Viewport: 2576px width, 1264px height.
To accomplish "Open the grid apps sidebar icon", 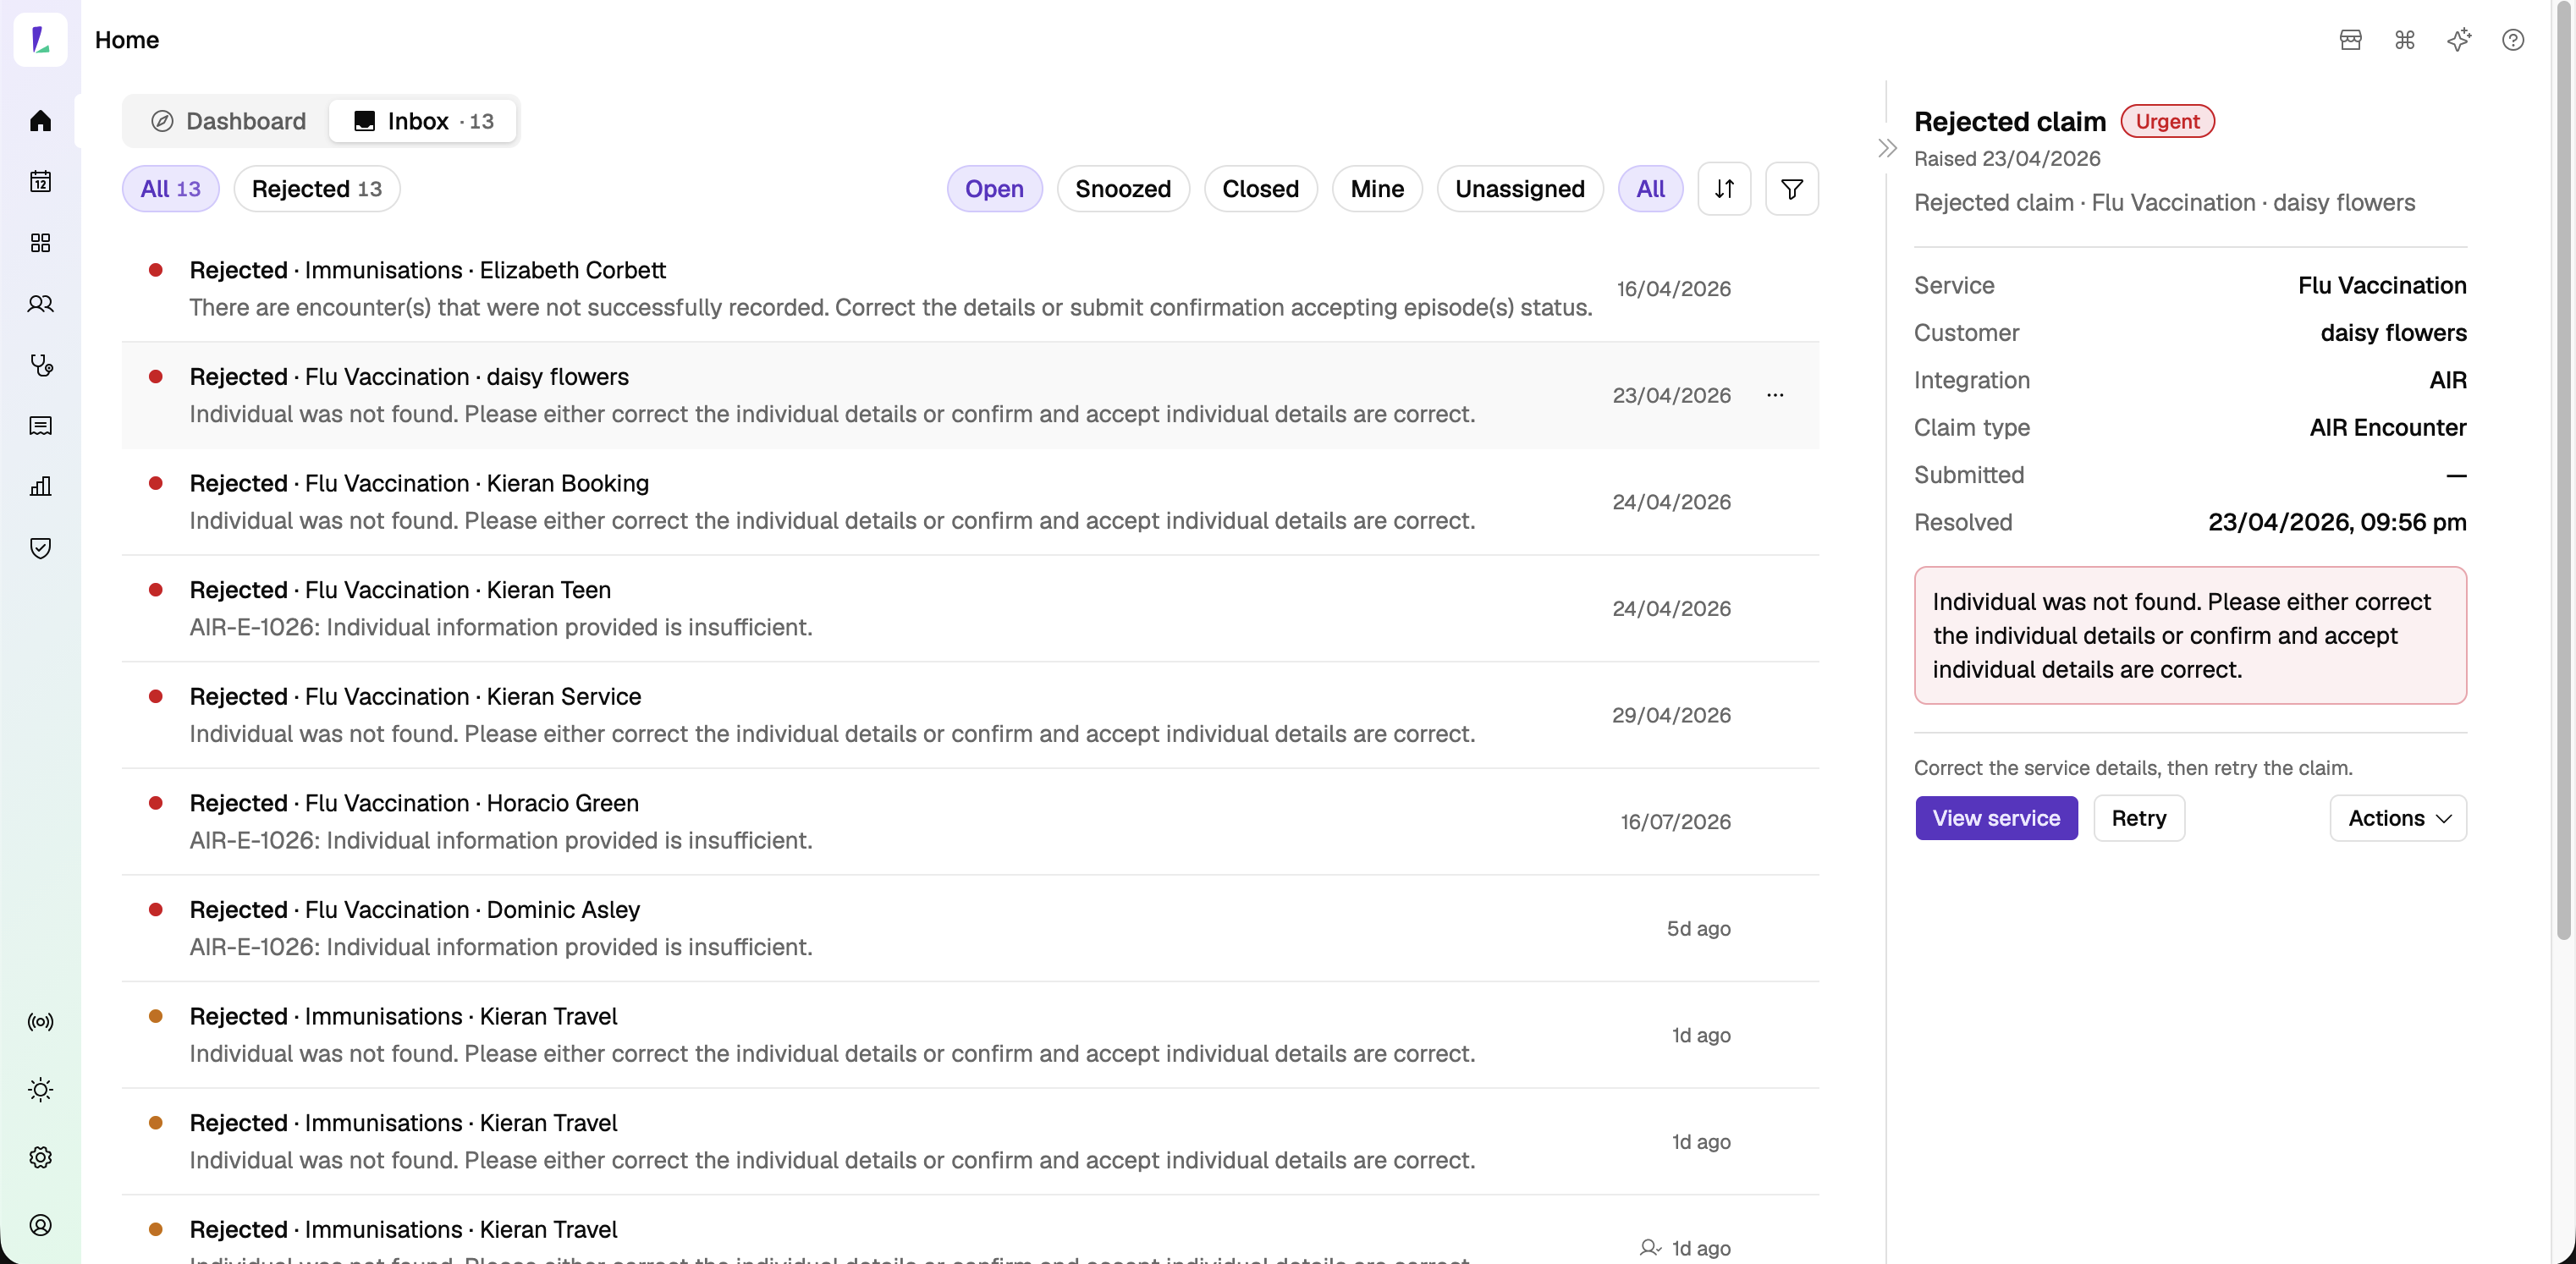I will click(40, 243).
